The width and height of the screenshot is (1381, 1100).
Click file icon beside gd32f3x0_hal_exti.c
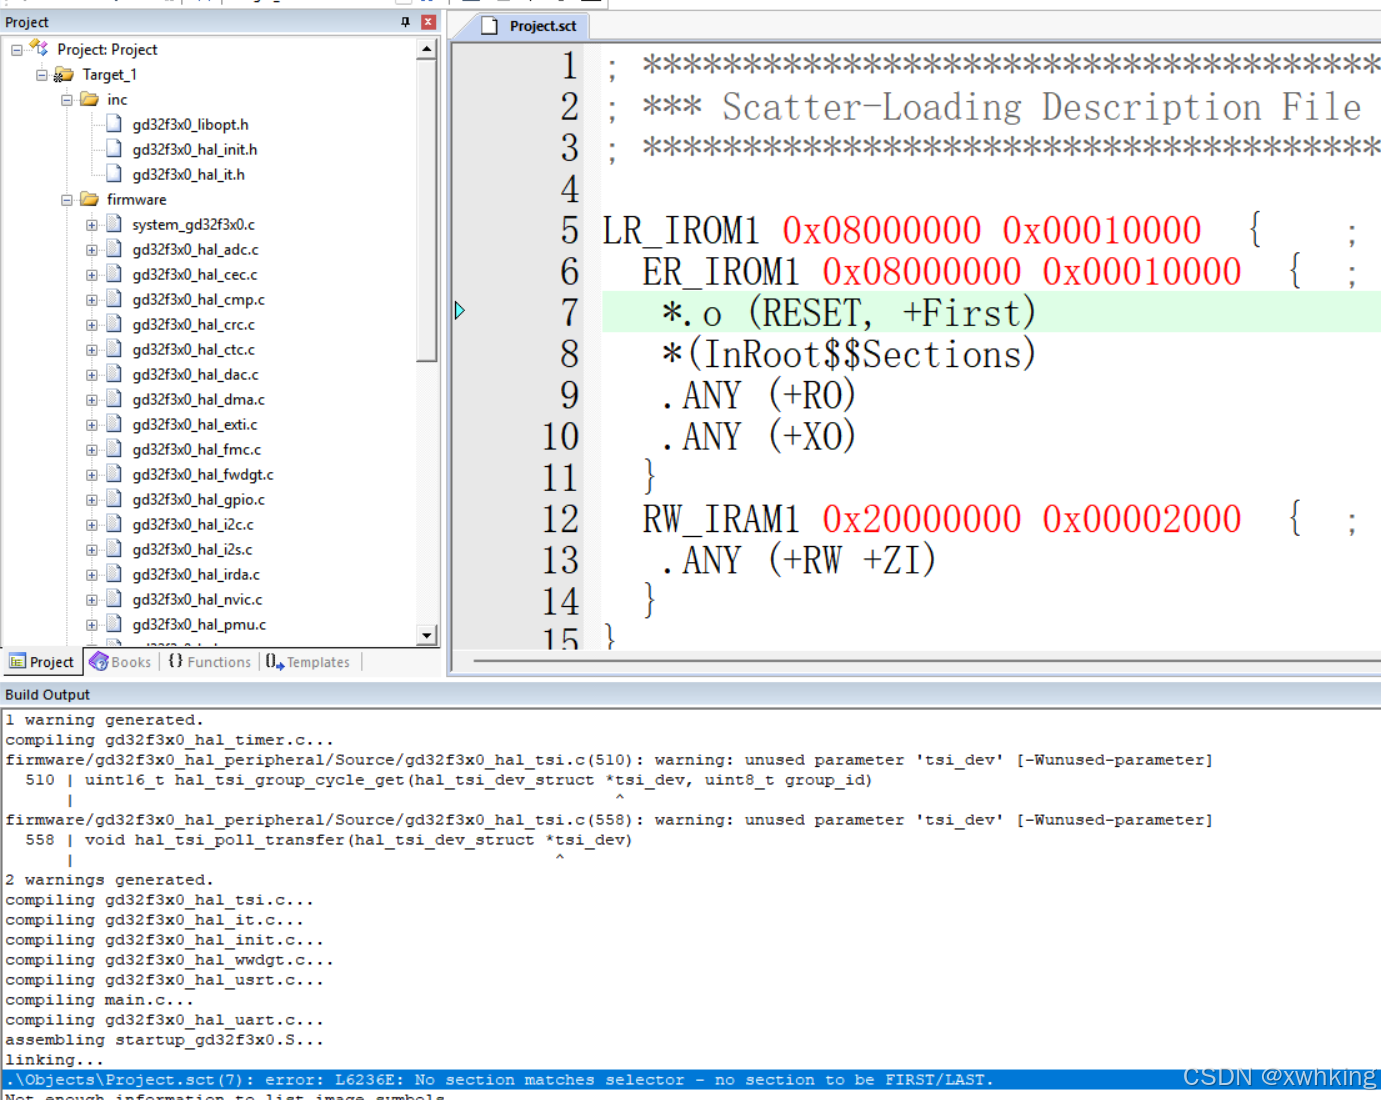point(114,424)
